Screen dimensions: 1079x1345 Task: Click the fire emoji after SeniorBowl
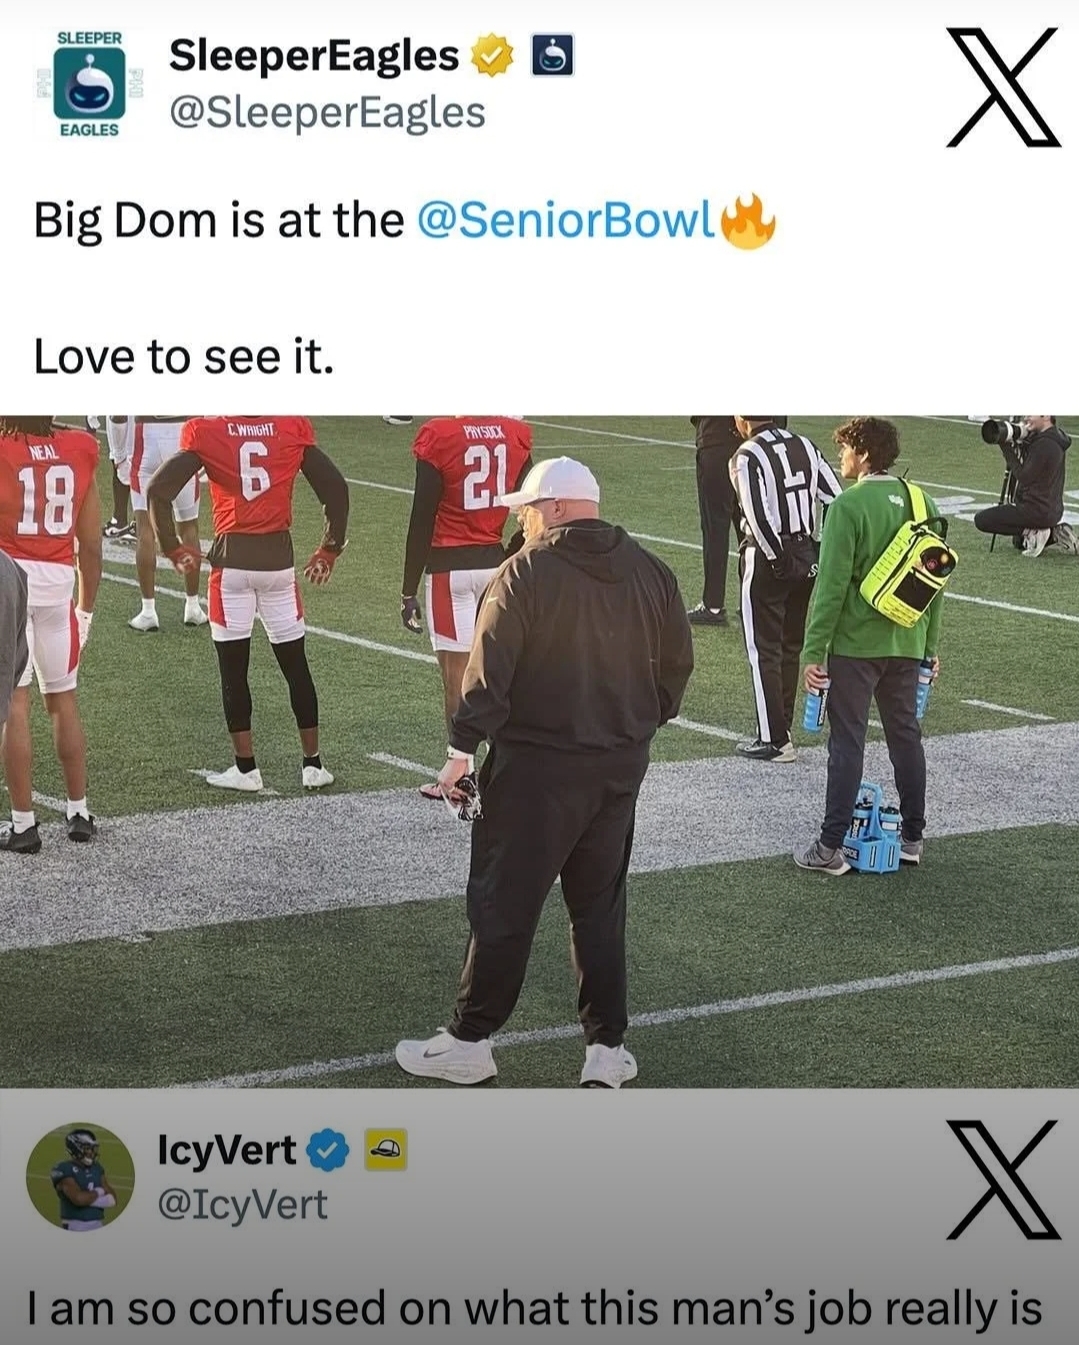tap(747, 220)
